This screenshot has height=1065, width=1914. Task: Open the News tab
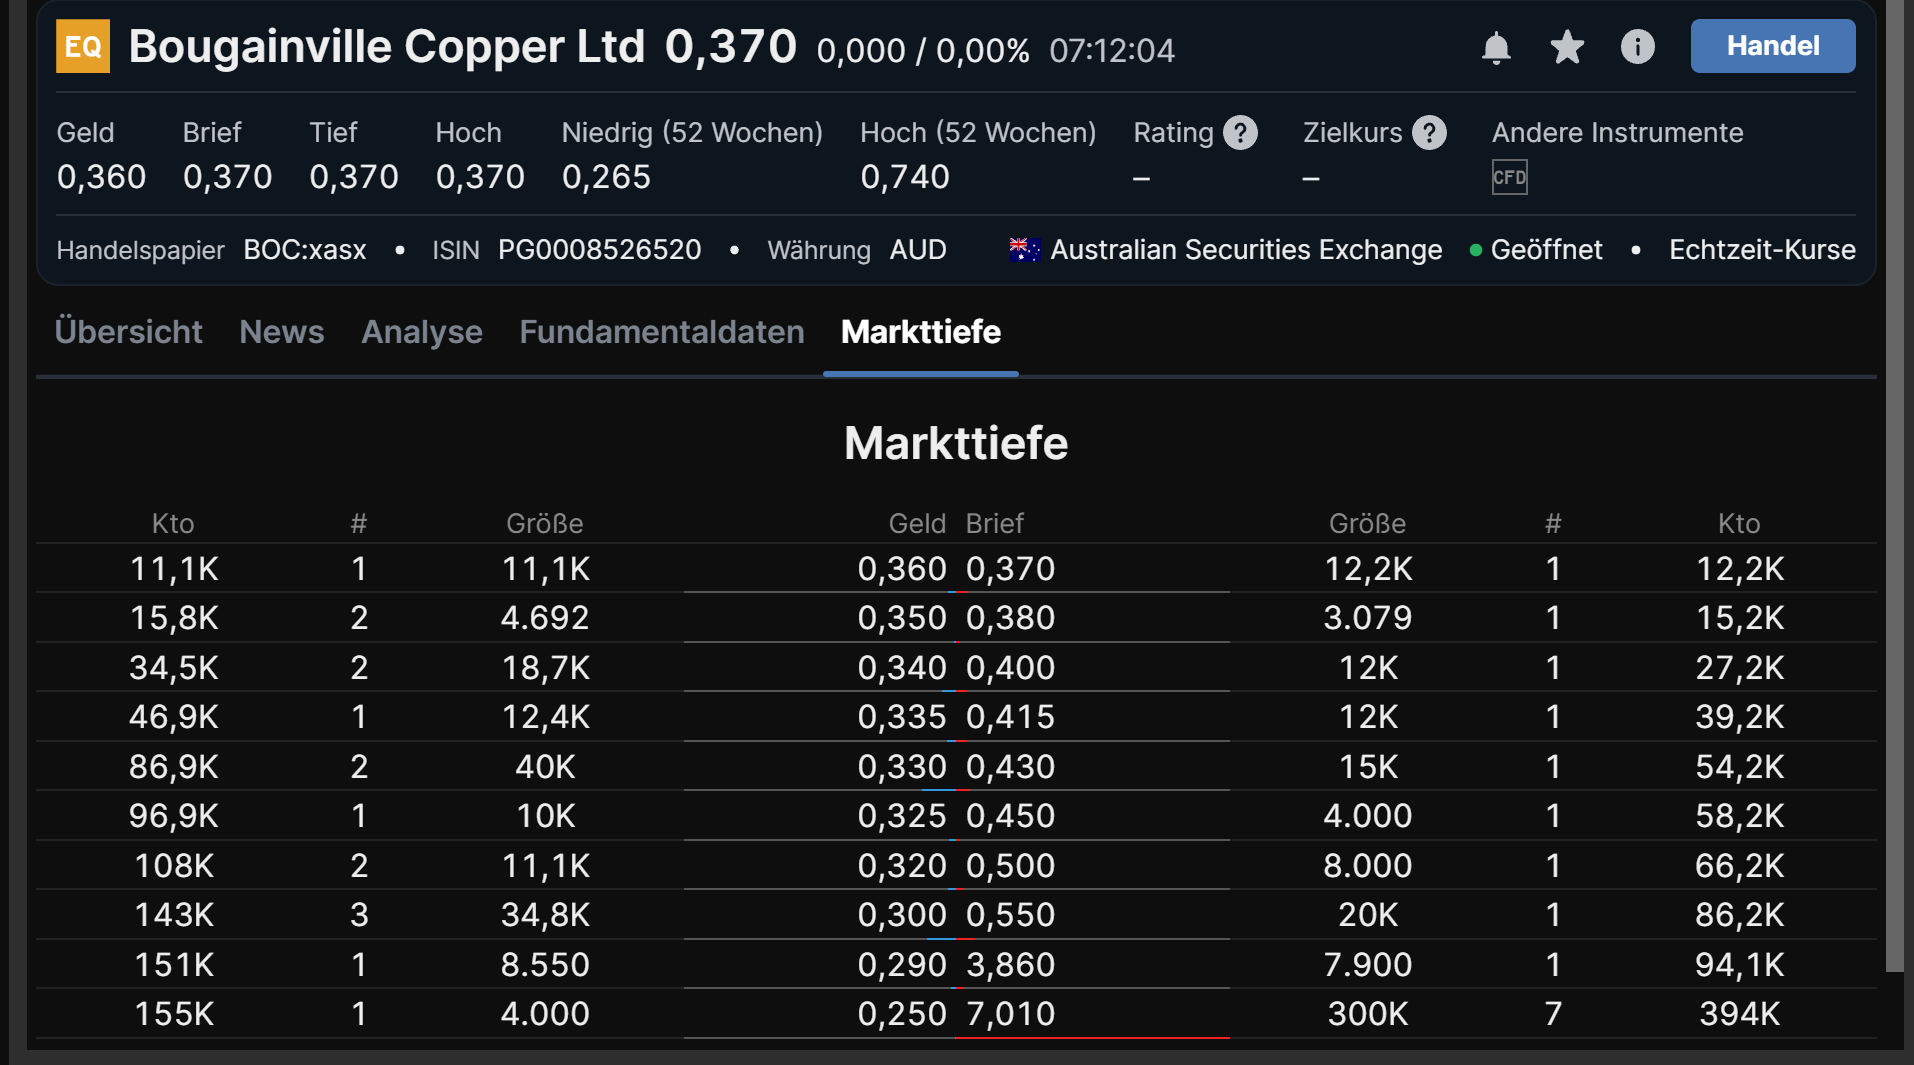[281, 332]
